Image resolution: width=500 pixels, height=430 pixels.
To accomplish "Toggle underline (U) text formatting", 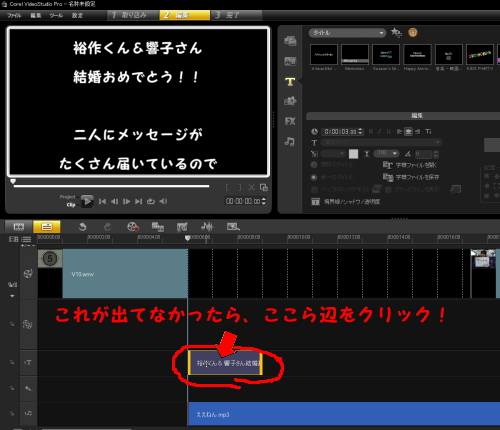I will coord(388,132).
